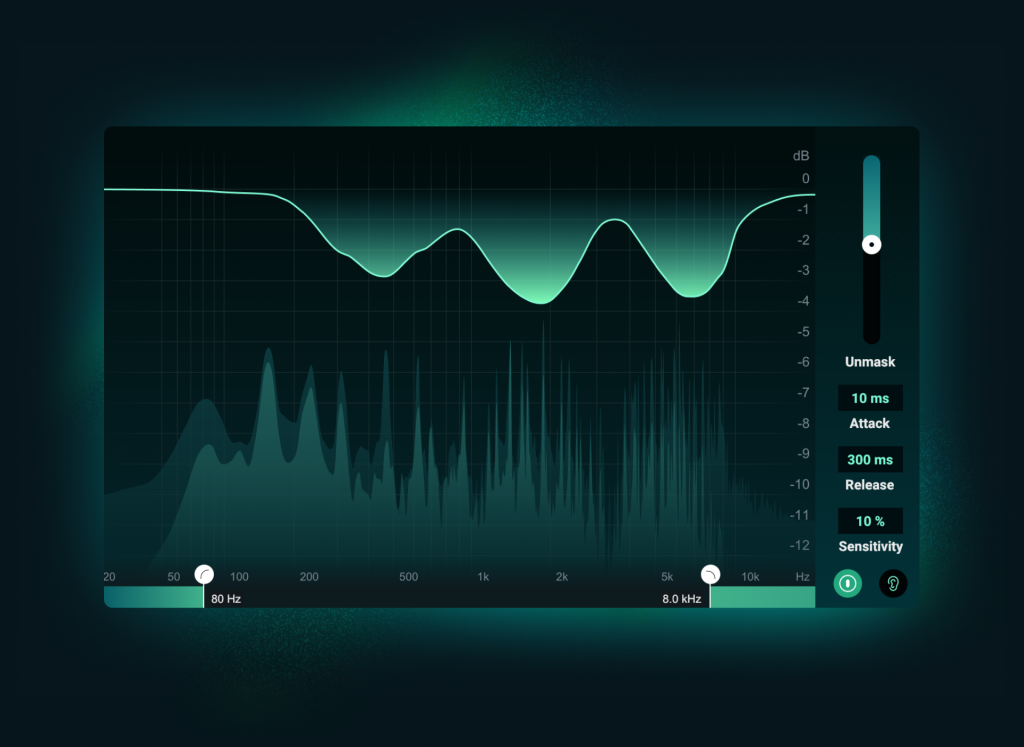Screen dimensions: 1024x747
Task: Click the green high-cut band above 8 kHz
Action: pos(762,597)
